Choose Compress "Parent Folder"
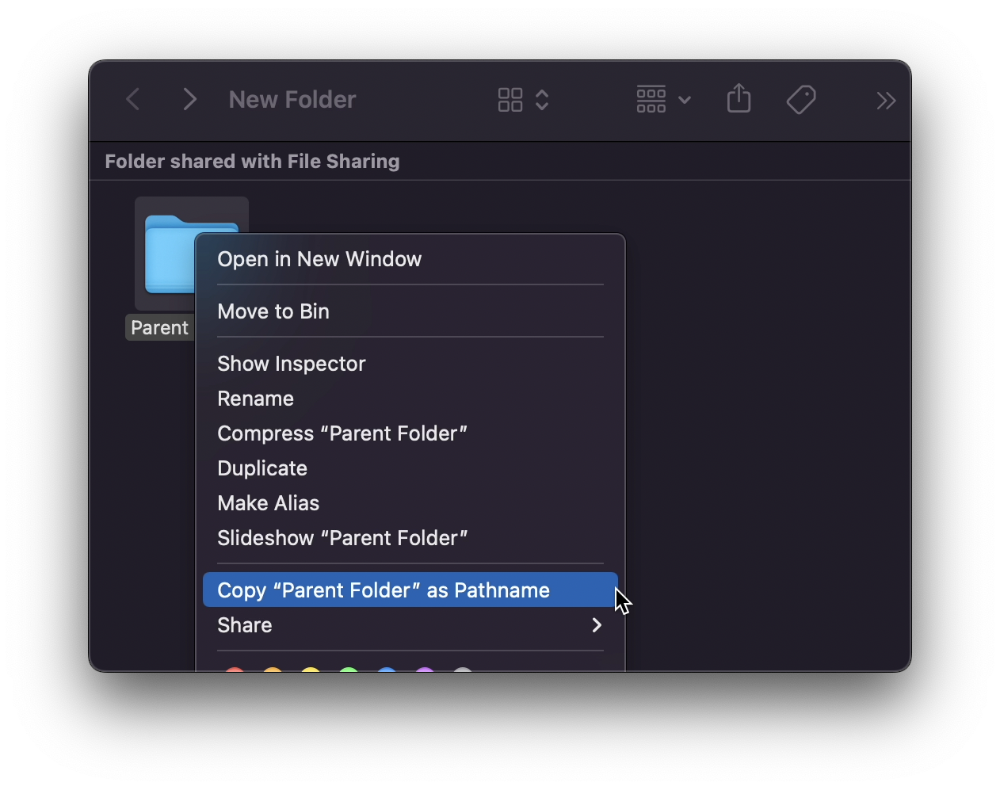 [410, 434]
